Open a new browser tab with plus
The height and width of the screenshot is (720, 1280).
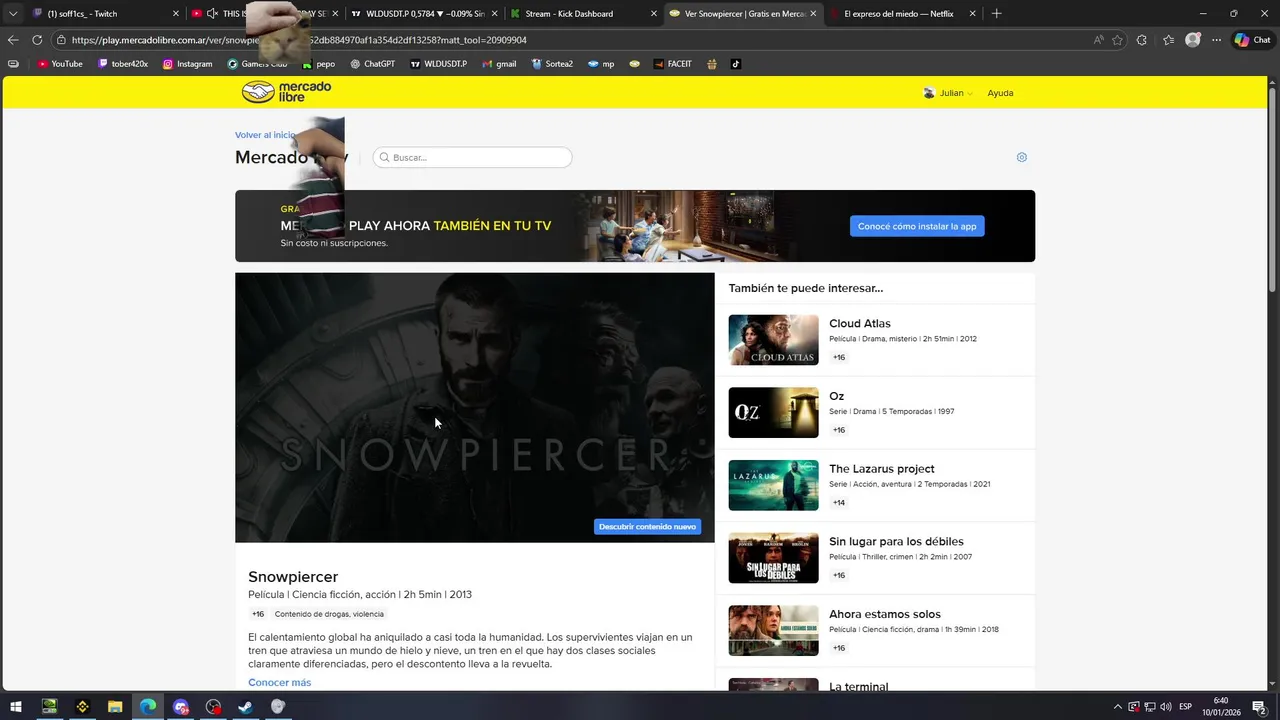[996, 14]
